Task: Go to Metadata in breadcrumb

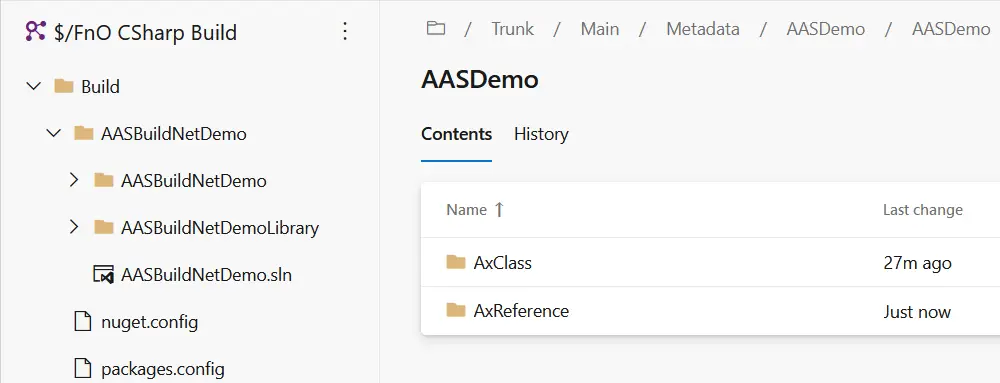Action: pyautogui.click(x=703, y=29)
